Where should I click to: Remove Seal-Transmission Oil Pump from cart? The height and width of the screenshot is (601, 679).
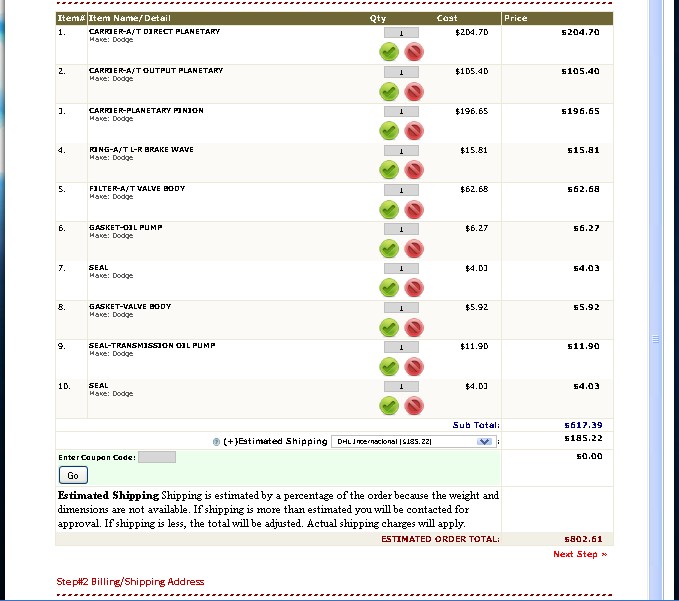click(x=414, y=366)
